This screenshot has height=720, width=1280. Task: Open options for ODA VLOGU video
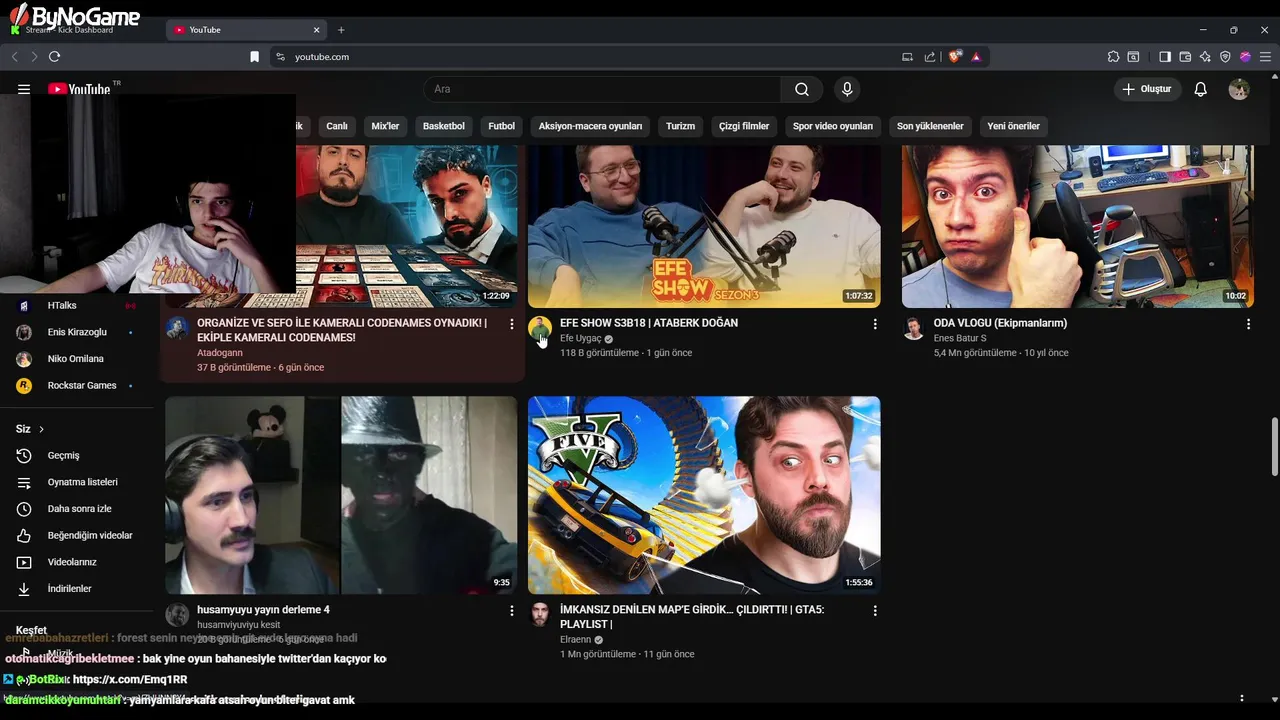(x=1248, y=324)
